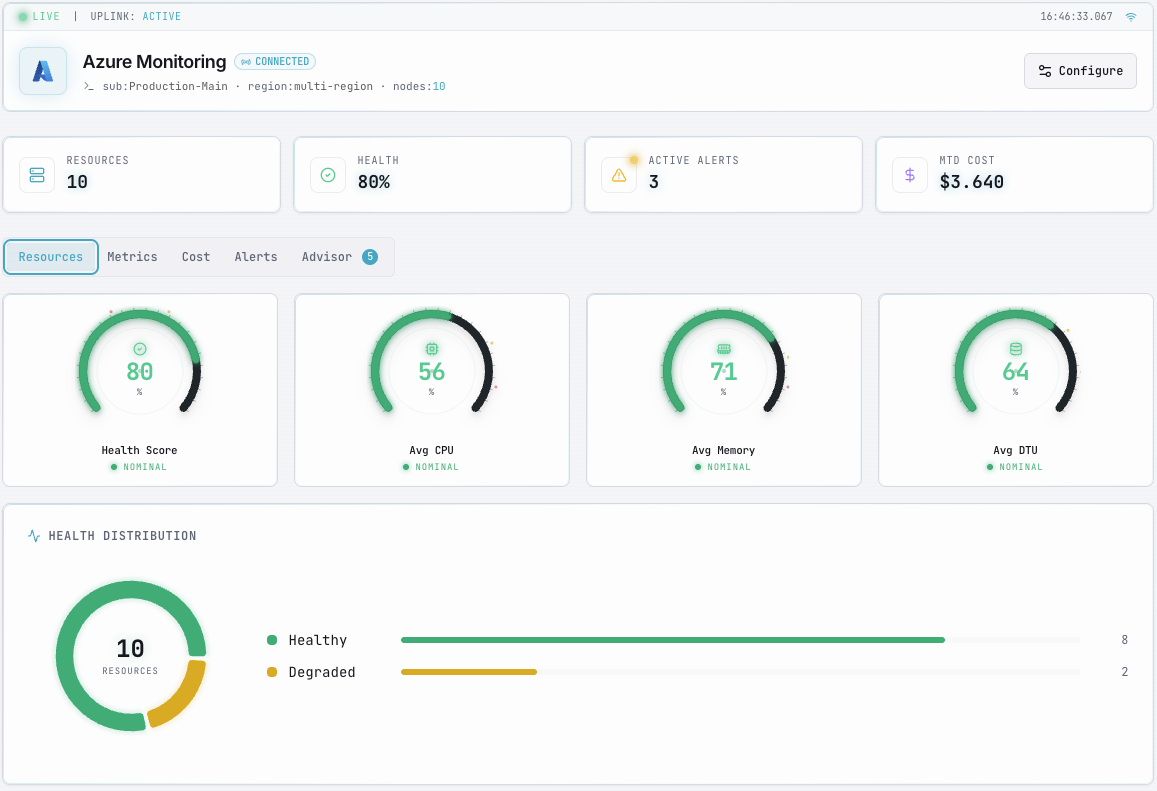The width and height of the screenshot is (1157, 791).
Task: Select the Resources tab
Action: [x=51, y=257]
